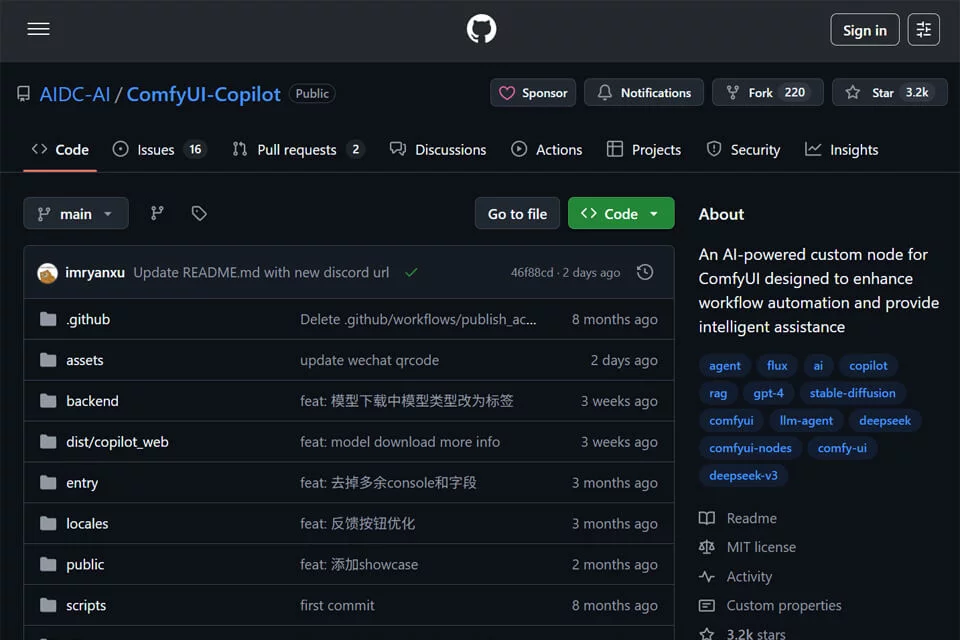960x640 pixels.
Task: Open the Notifications bell button
Action: coord(643,92)
